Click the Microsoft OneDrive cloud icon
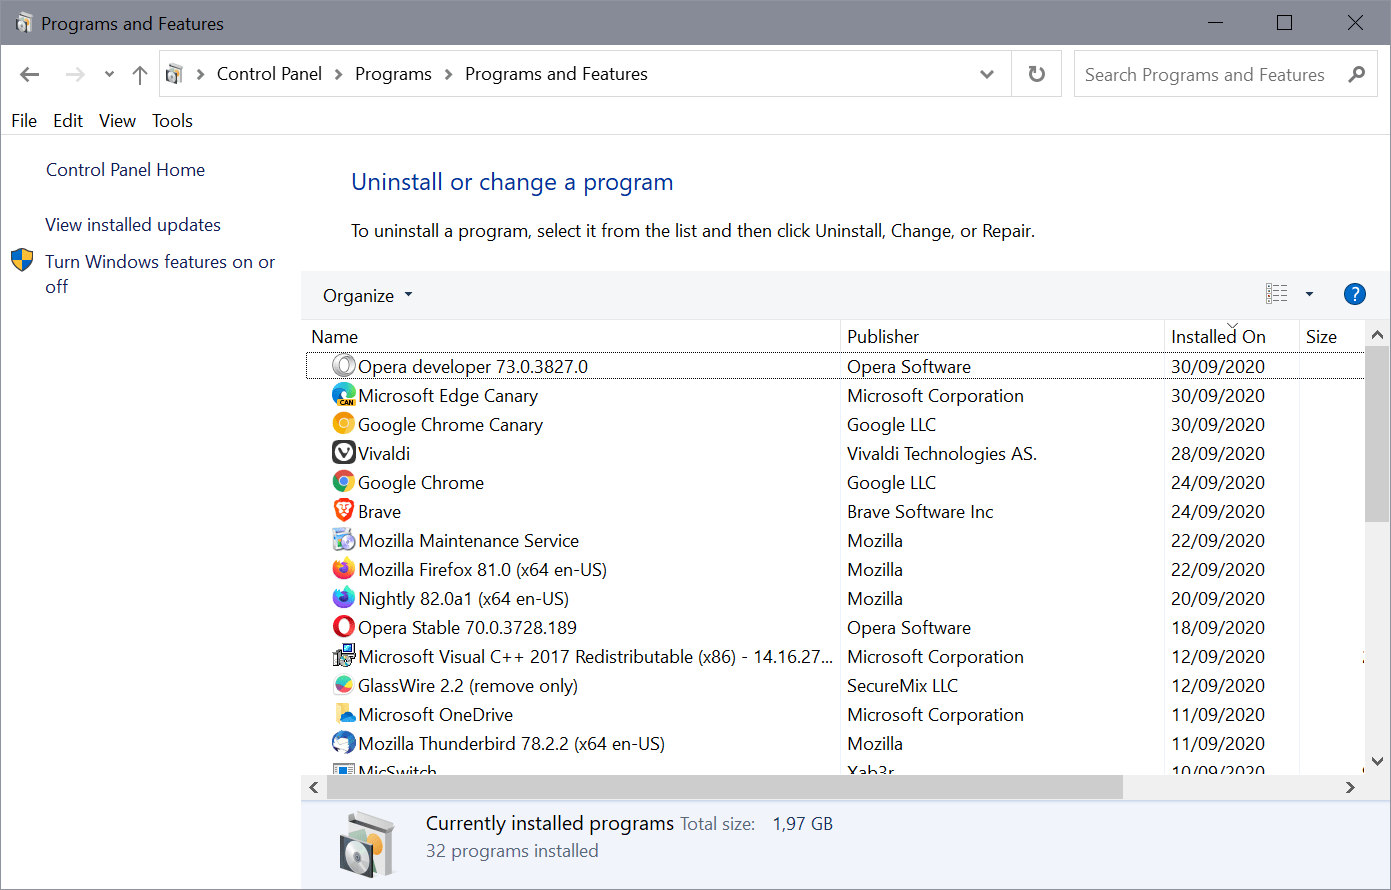Image resolution: width=1391 pixels, height=890 pixels. tap(345, 714)
